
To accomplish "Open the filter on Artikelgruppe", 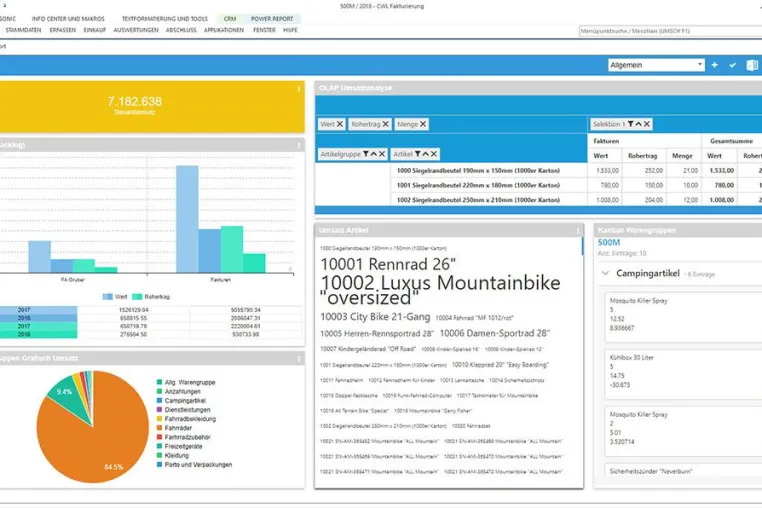I will coord(365,154).
